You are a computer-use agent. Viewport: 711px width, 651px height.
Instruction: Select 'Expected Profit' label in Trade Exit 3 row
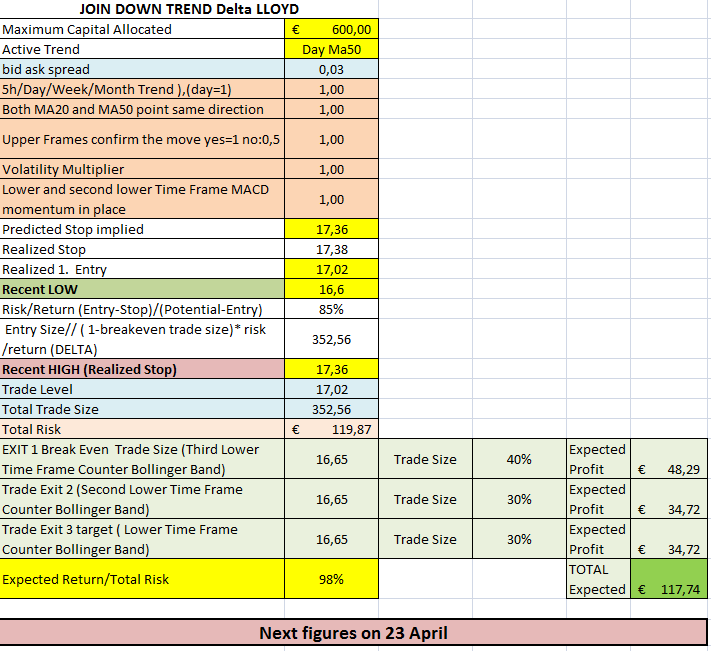[x=598, y=539]
